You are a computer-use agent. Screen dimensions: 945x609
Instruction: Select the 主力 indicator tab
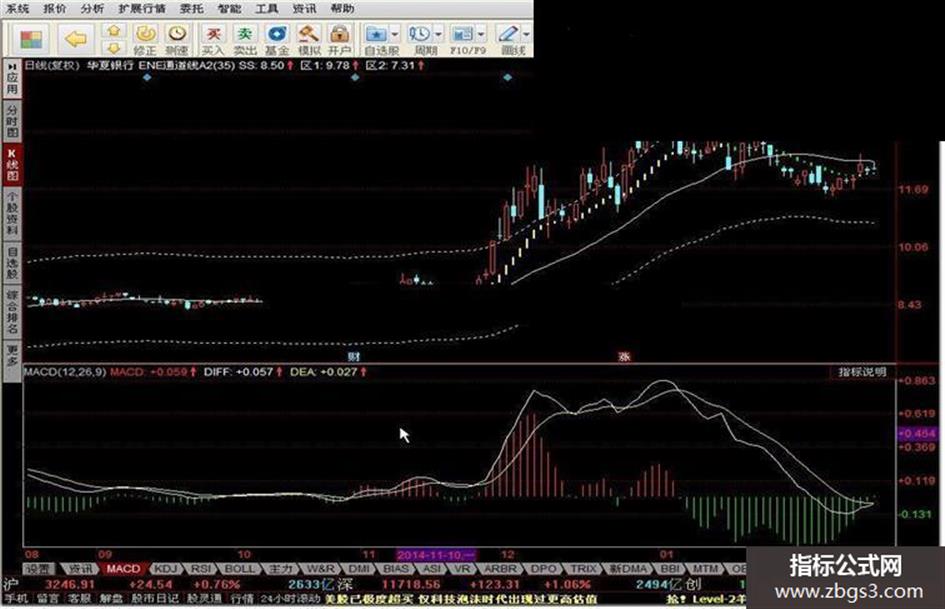coord(280,569)
